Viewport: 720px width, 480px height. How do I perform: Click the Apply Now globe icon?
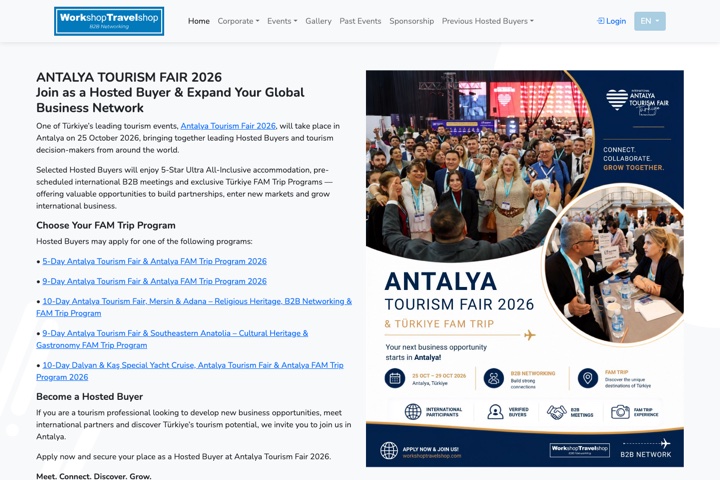[x=389, y=451]
